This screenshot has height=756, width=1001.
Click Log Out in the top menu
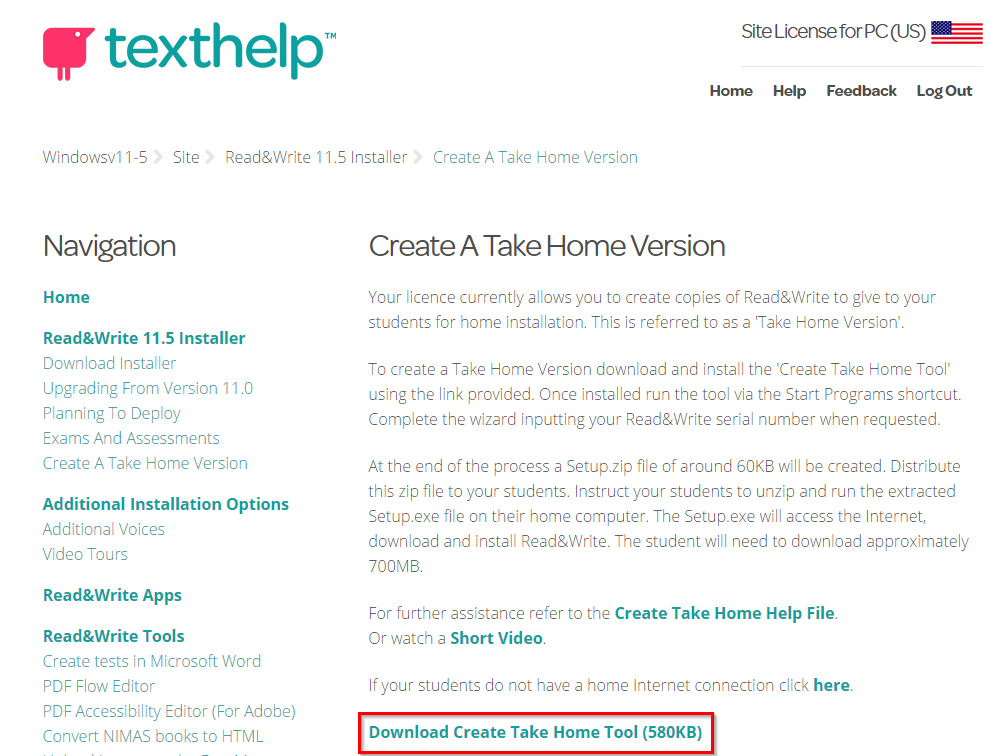pos(944,91)
